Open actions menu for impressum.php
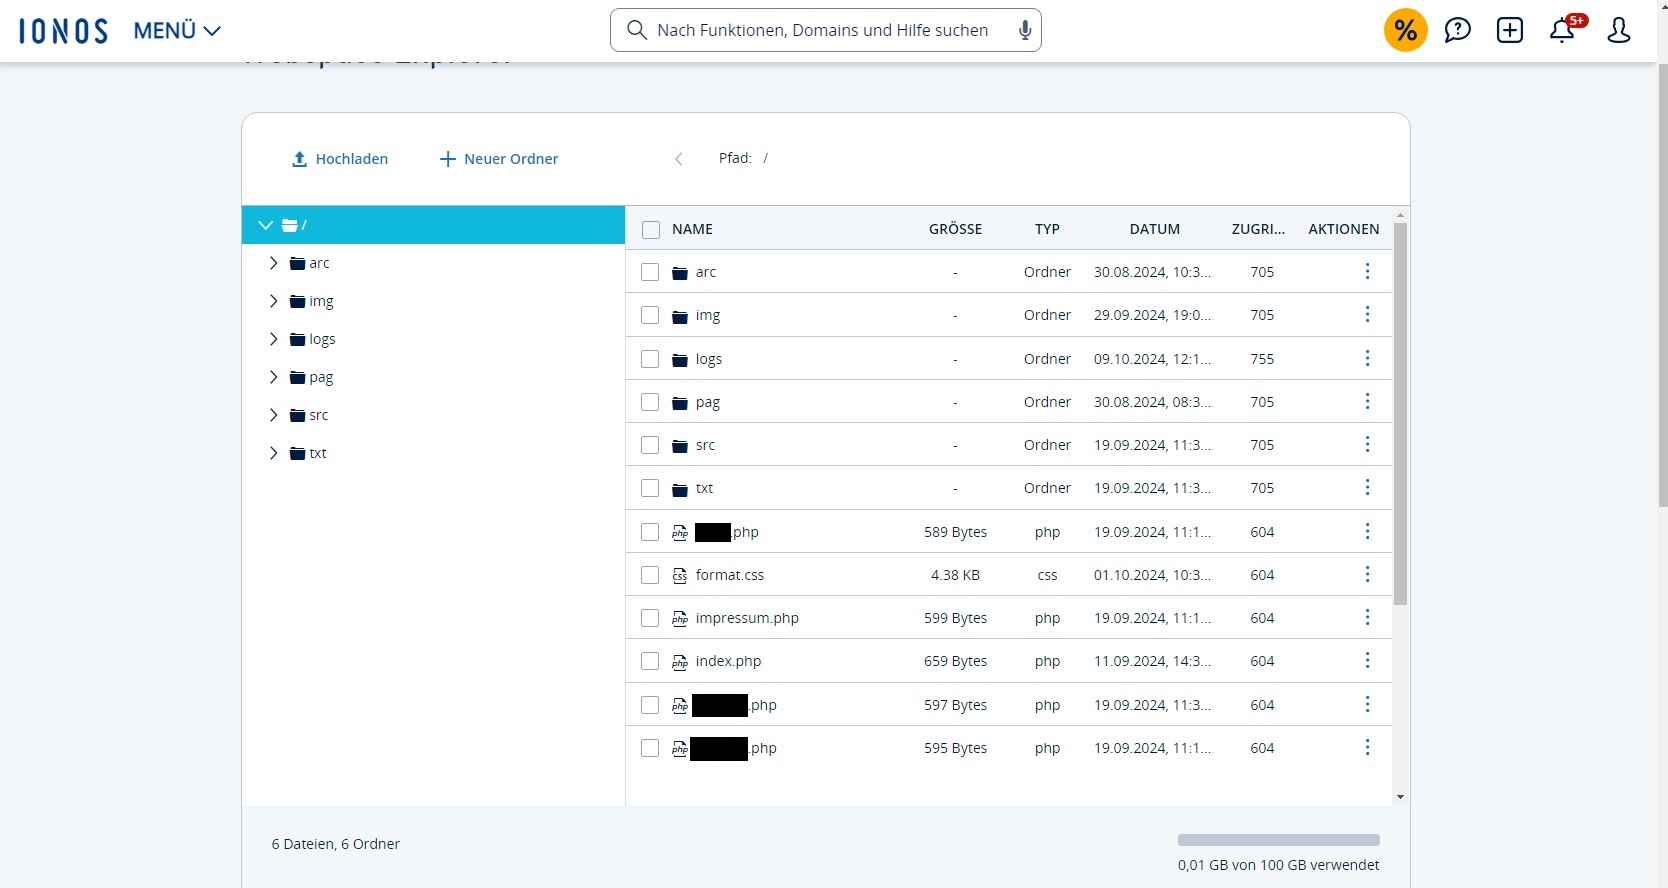 coord(1367,617)
